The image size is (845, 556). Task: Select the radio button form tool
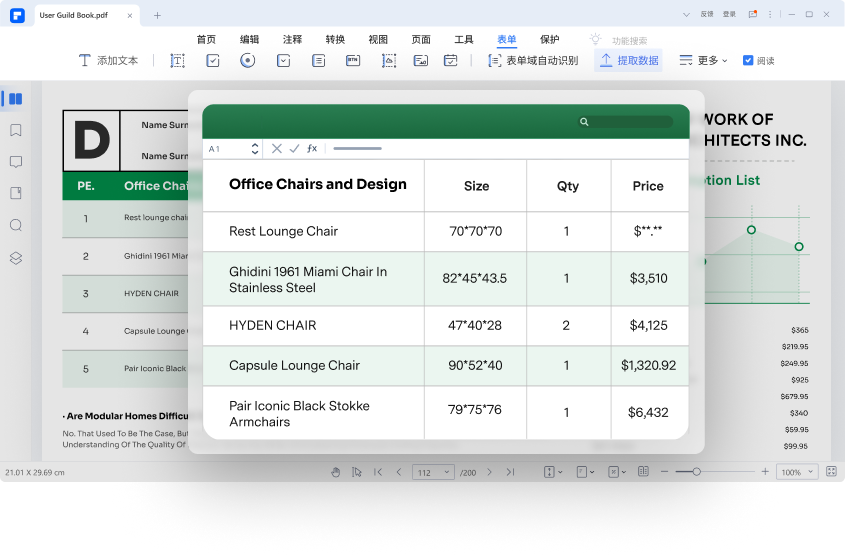[247, 61]
